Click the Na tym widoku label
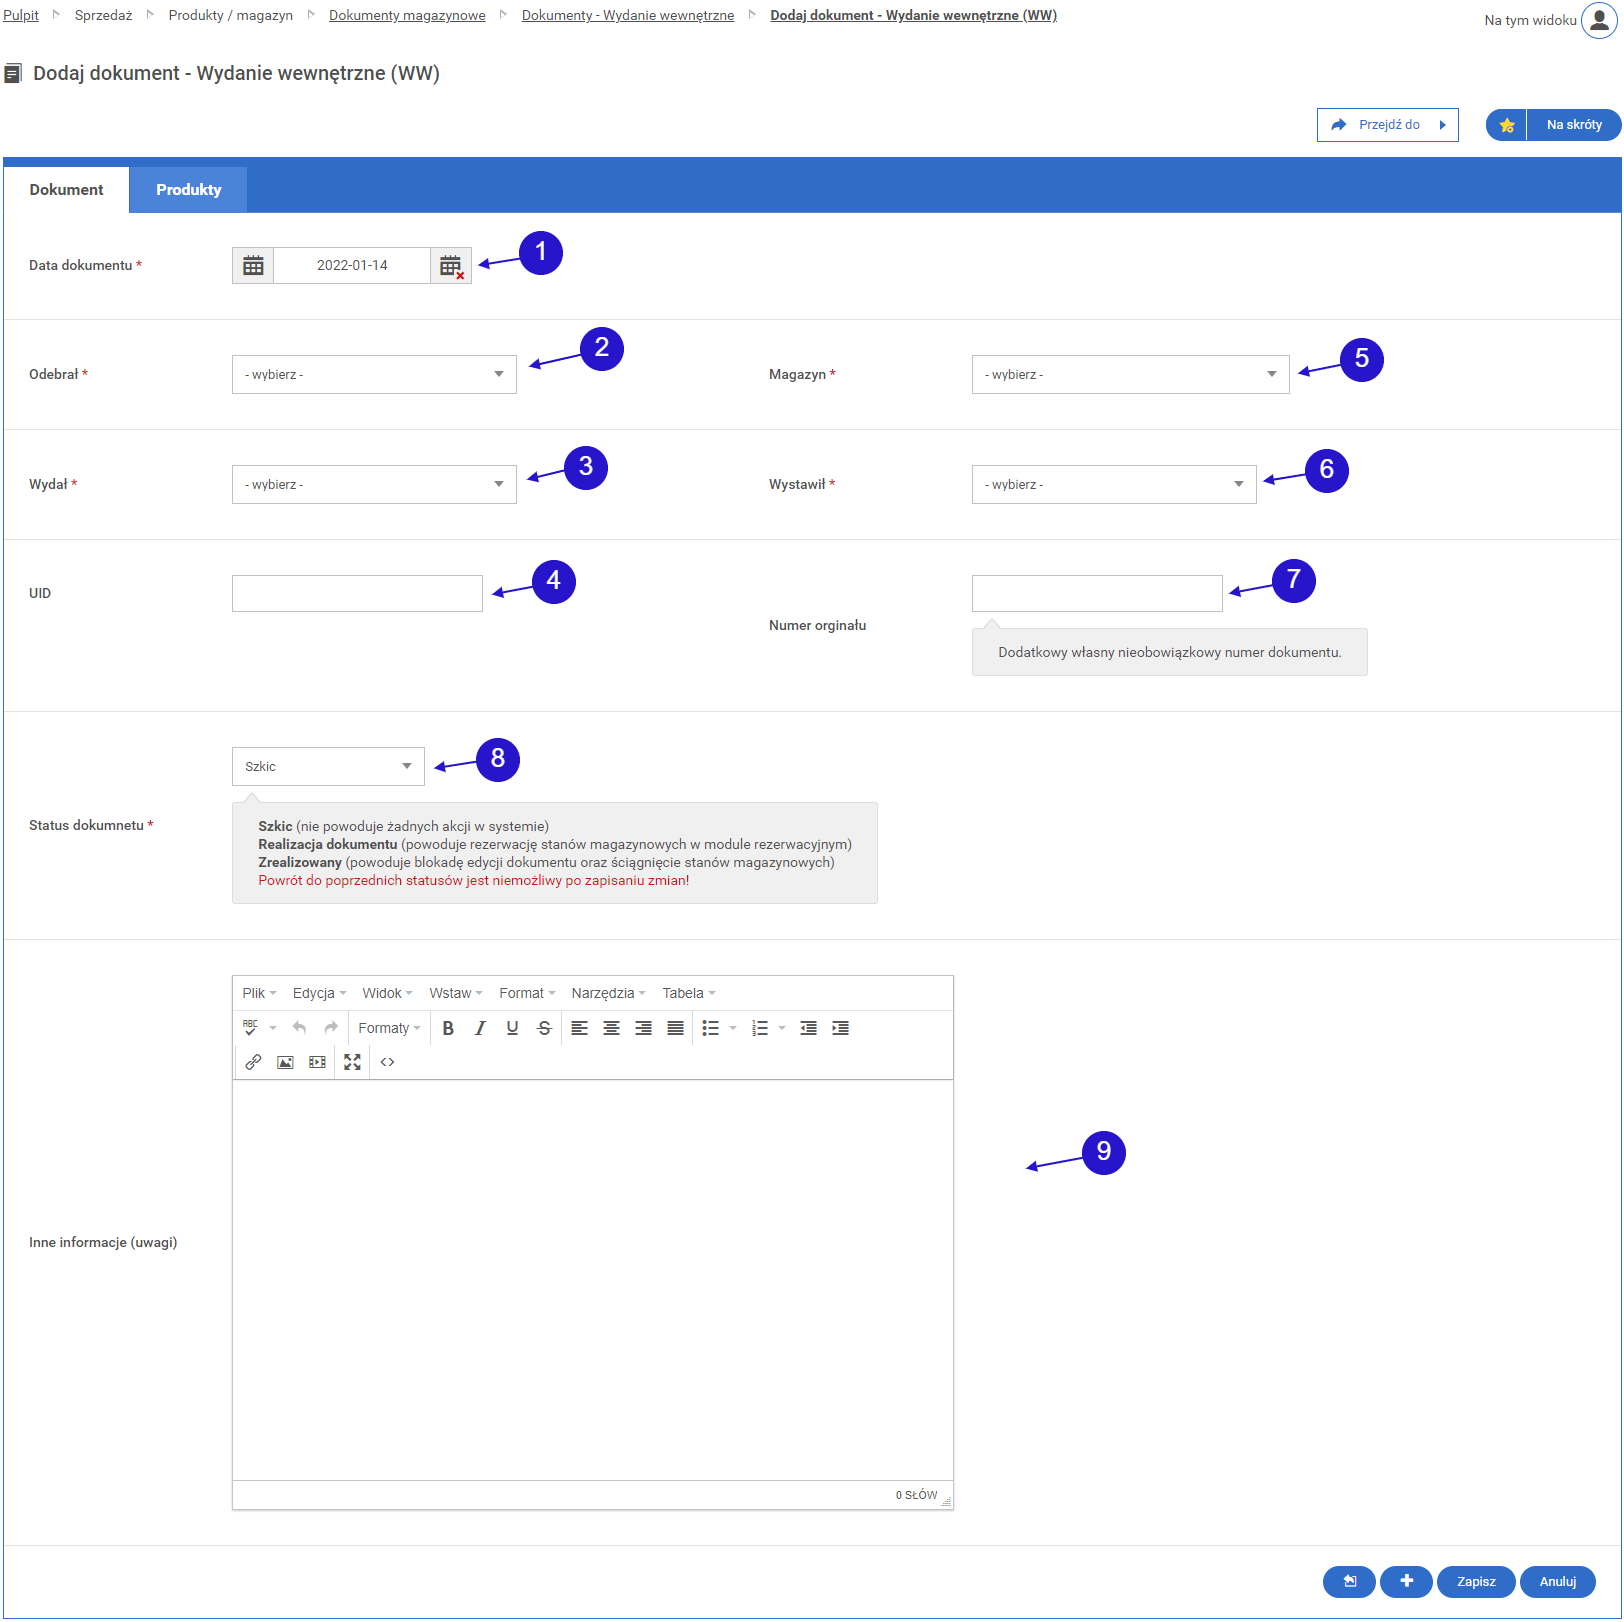This screenshot has width=1624, height=1622. click(1530, 20)
